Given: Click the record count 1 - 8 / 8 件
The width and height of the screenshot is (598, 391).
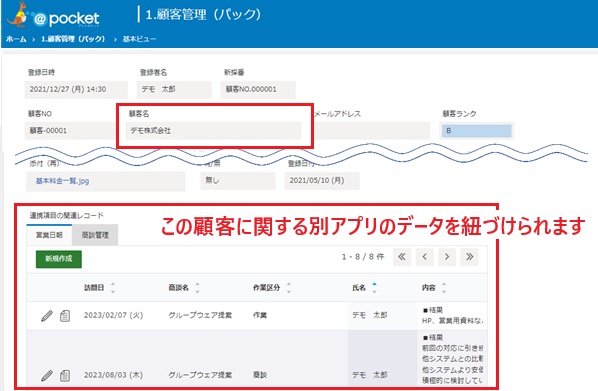Looking at the screenshot, I should 363,257.
